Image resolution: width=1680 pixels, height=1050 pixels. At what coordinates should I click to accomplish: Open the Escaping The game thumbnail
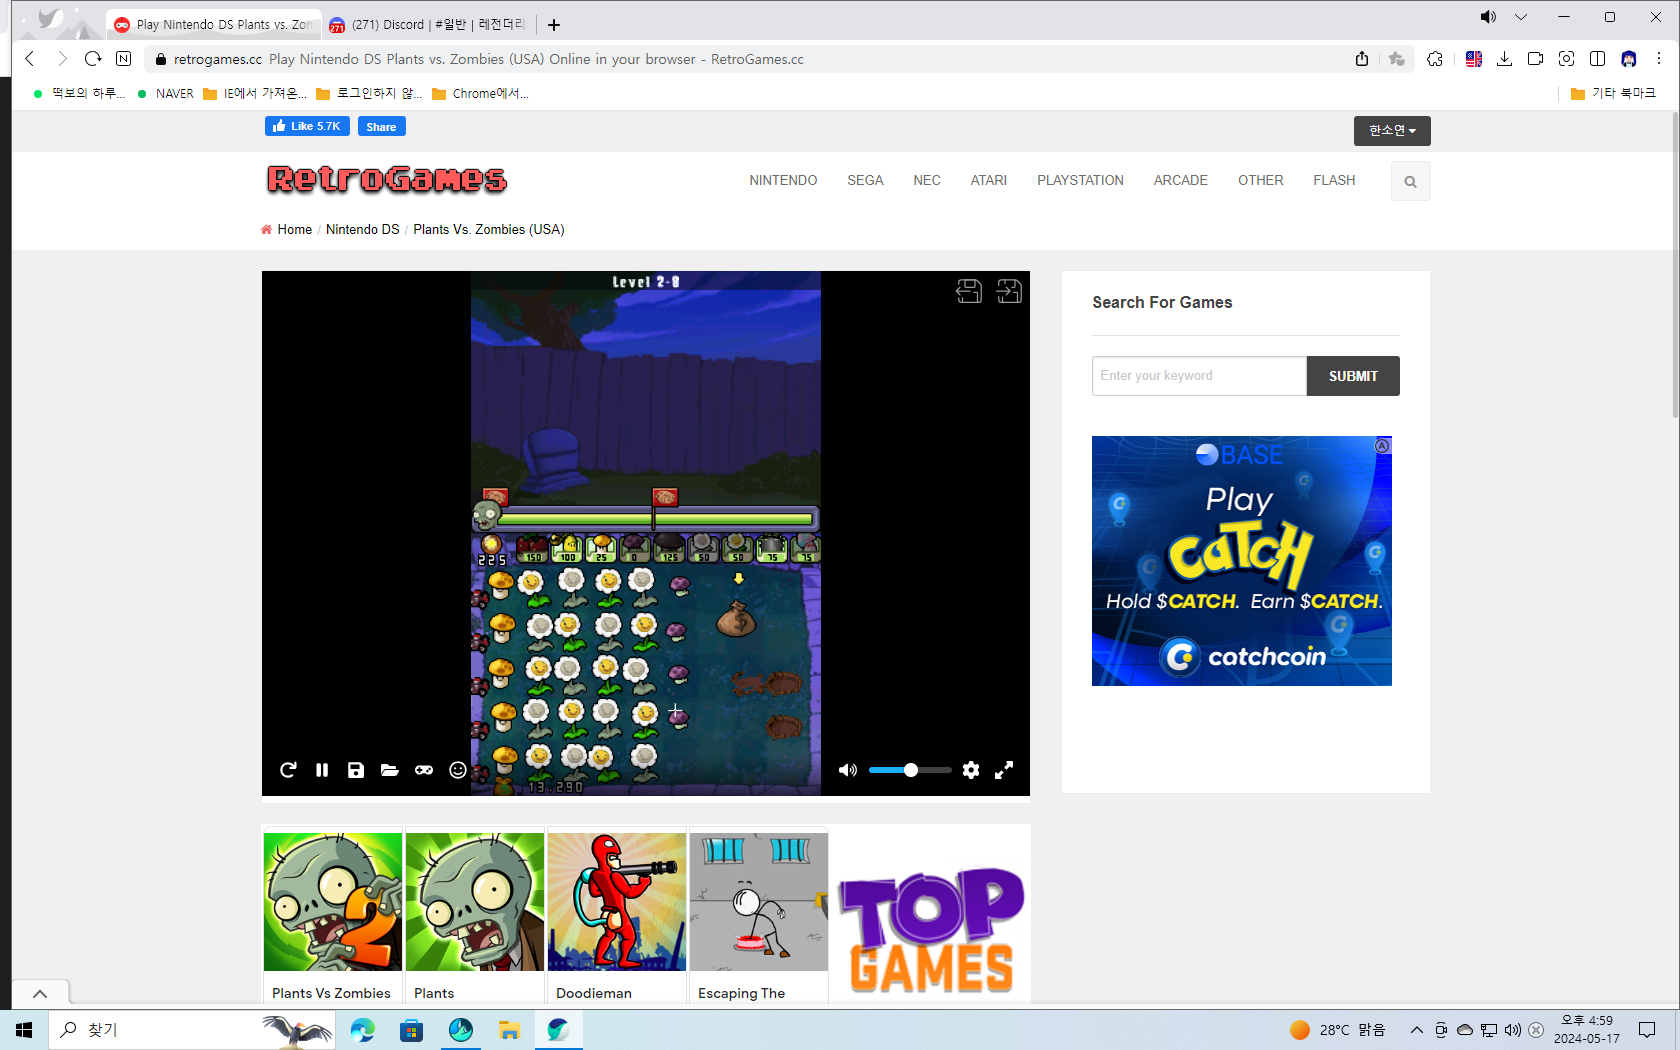[759, 902]
